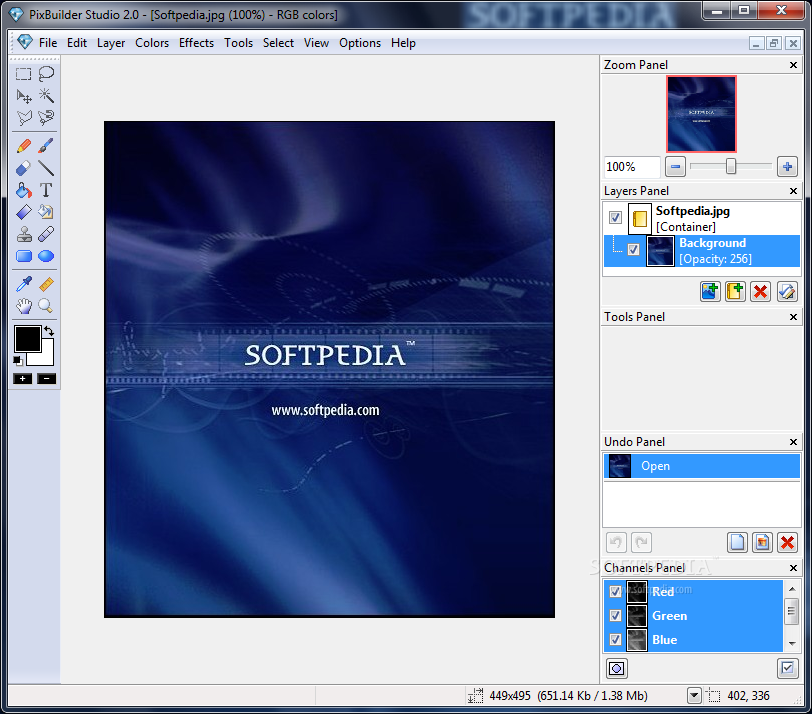Open the Colors menu
This screenshot has height=714, width=812.
tap(152, 43)
